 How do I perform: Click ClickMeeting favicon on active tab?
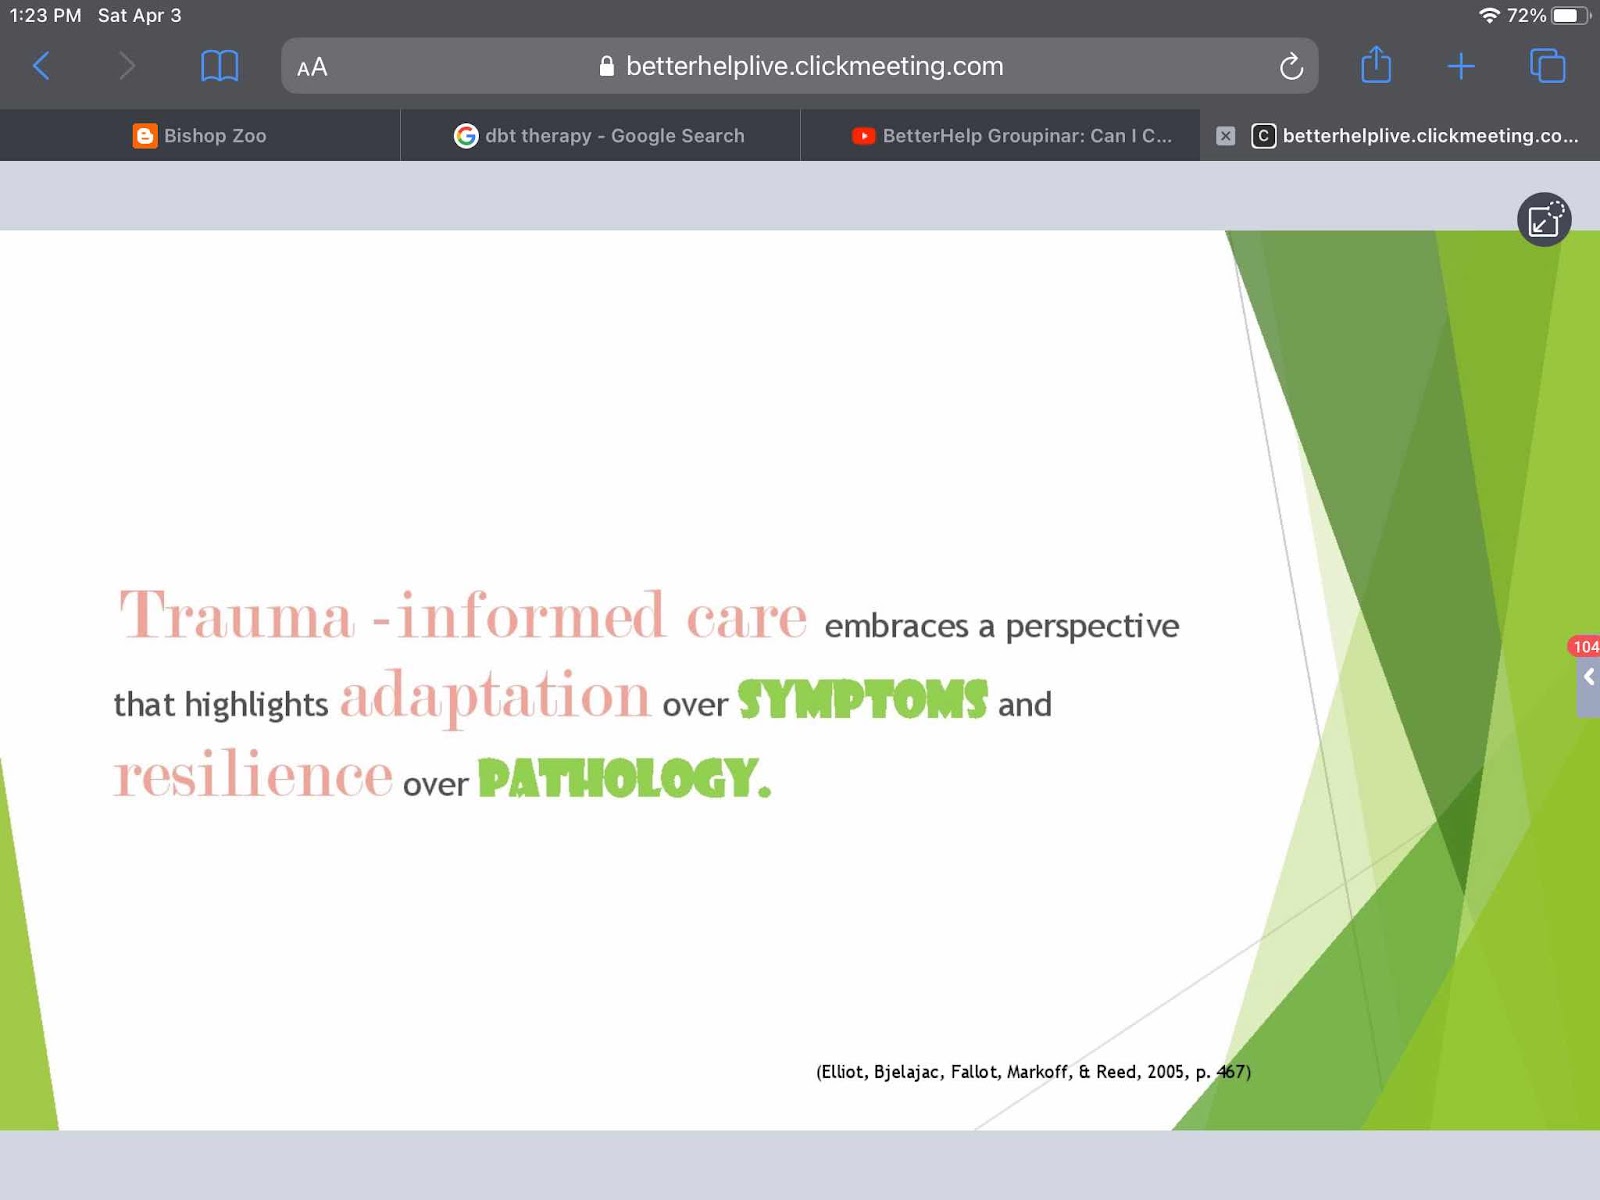(1263, 136)
